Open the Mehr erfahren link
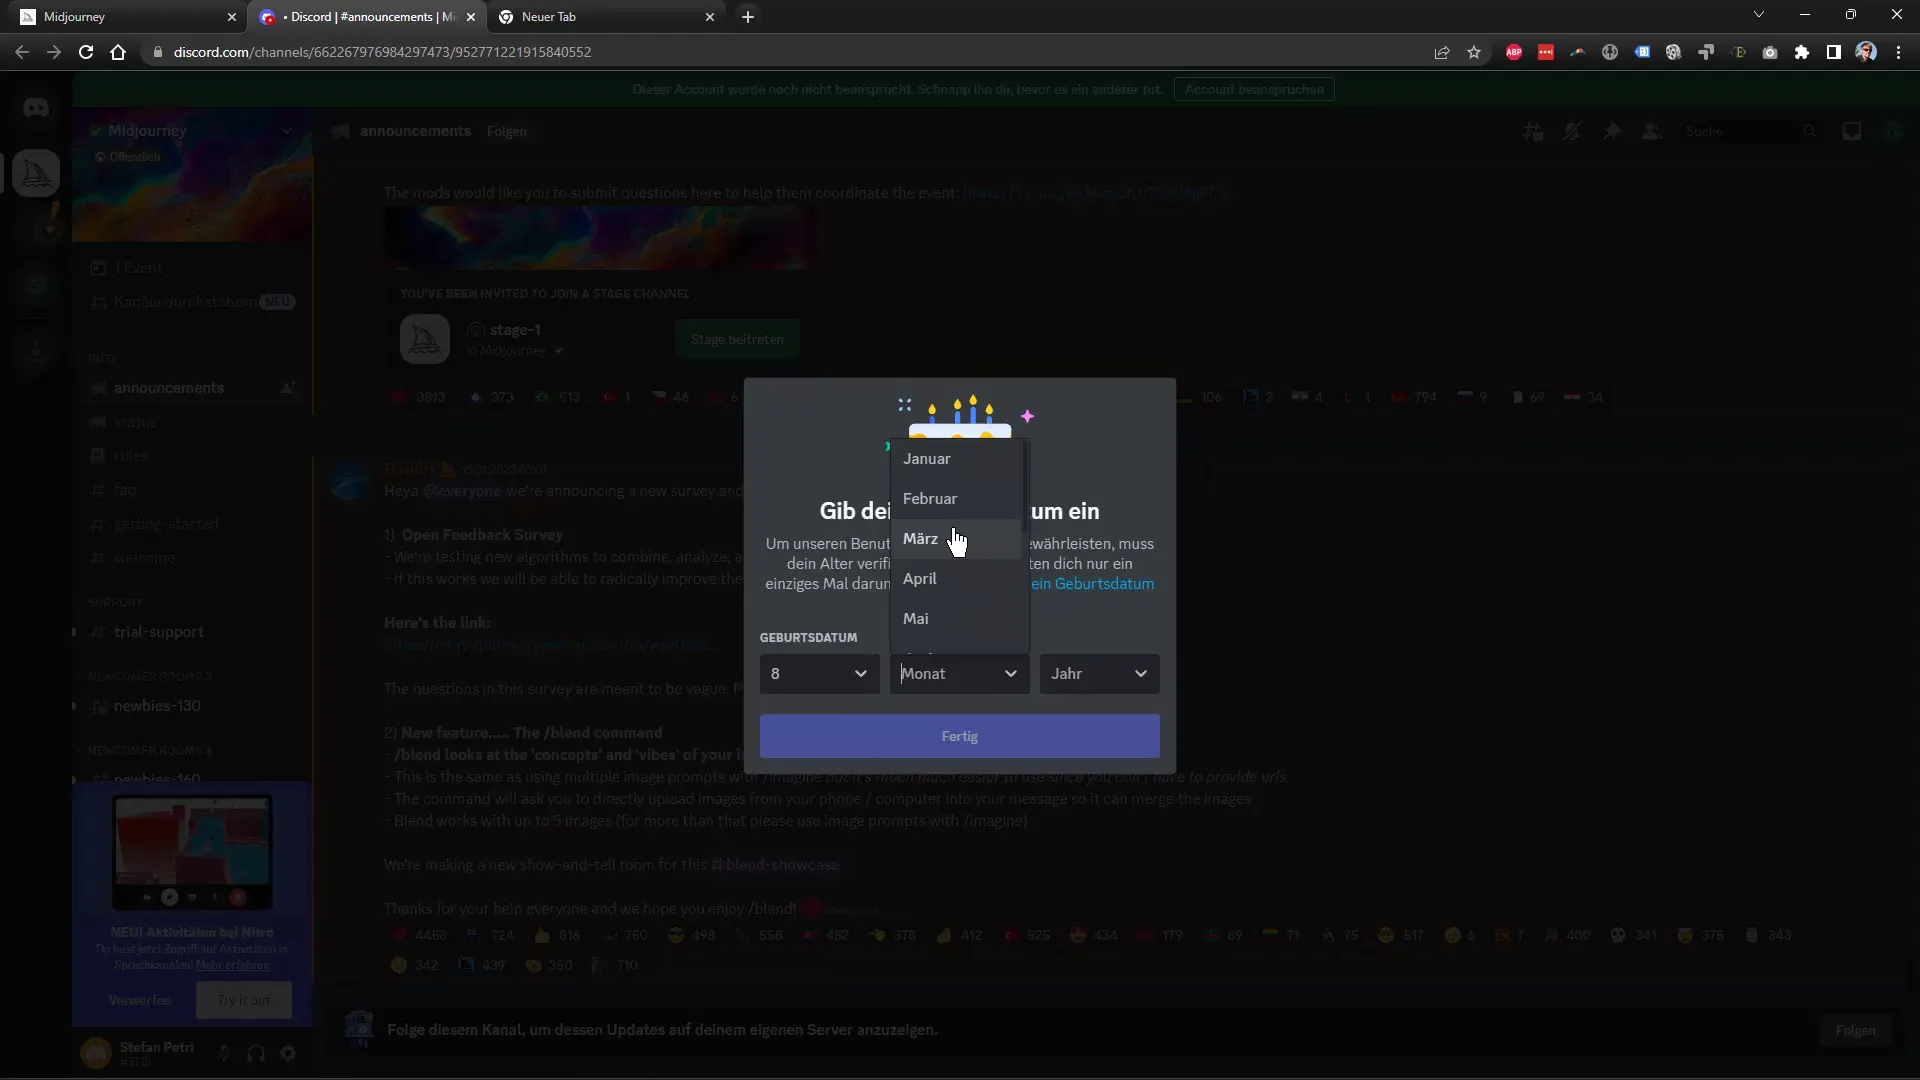The height and width of the screenshot is (1080, 1920). (232, 965)
